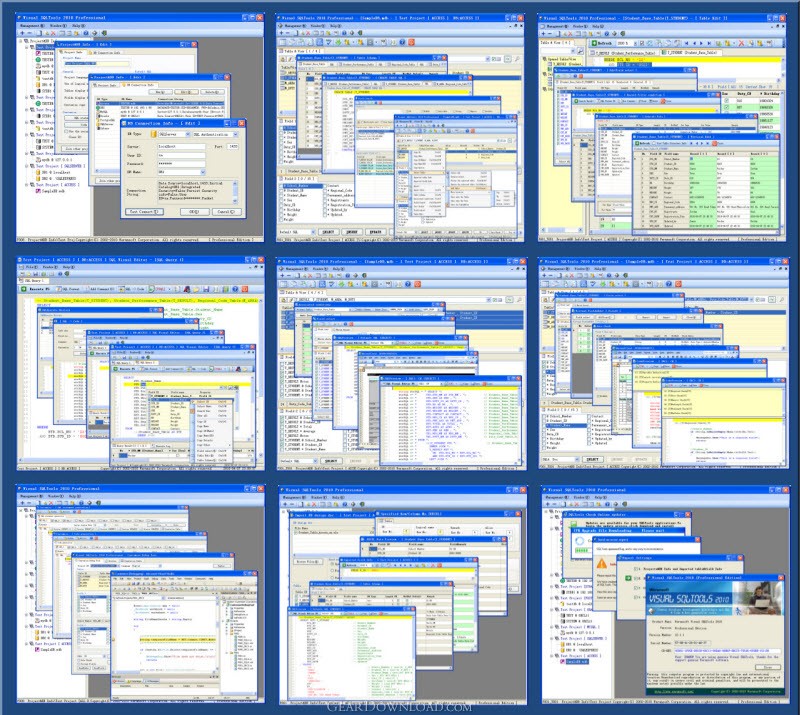Open Help menu in top-left screenshot
Image resolution: width=800 pixels, height=715 pixels.
[78, 26]
